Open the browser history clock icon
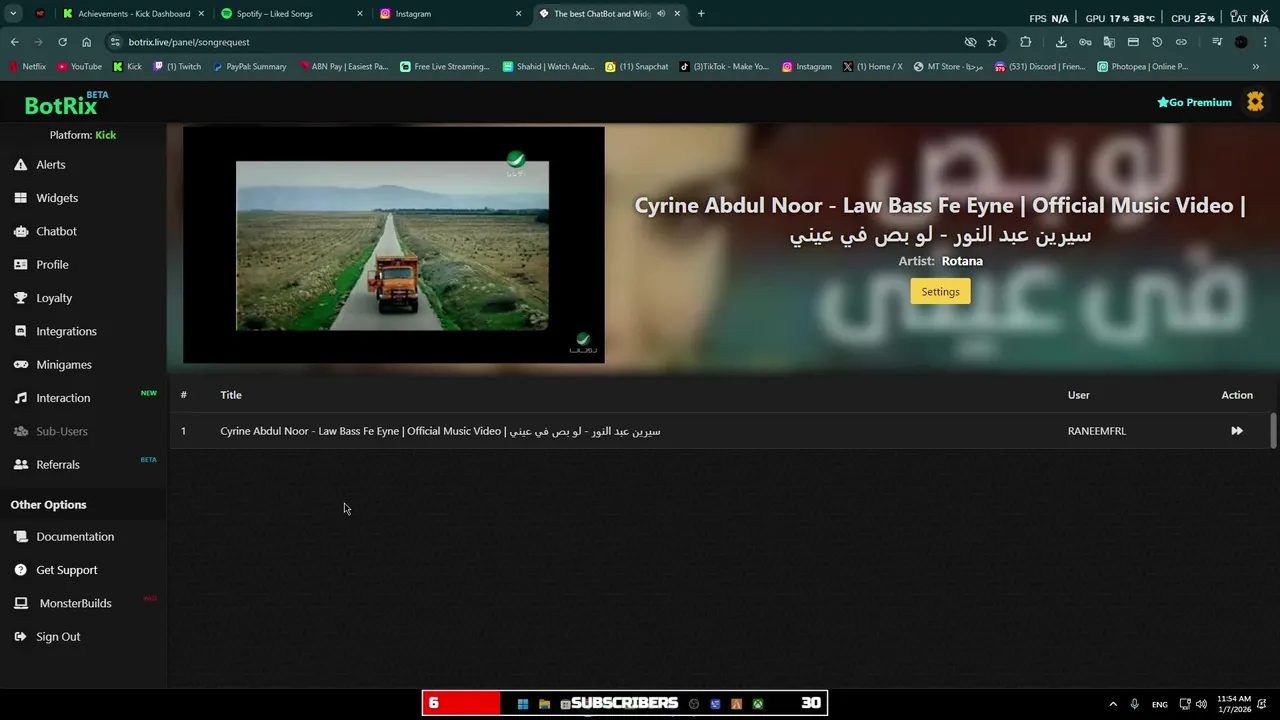 pyautogui.click(x=1157, y=42)
